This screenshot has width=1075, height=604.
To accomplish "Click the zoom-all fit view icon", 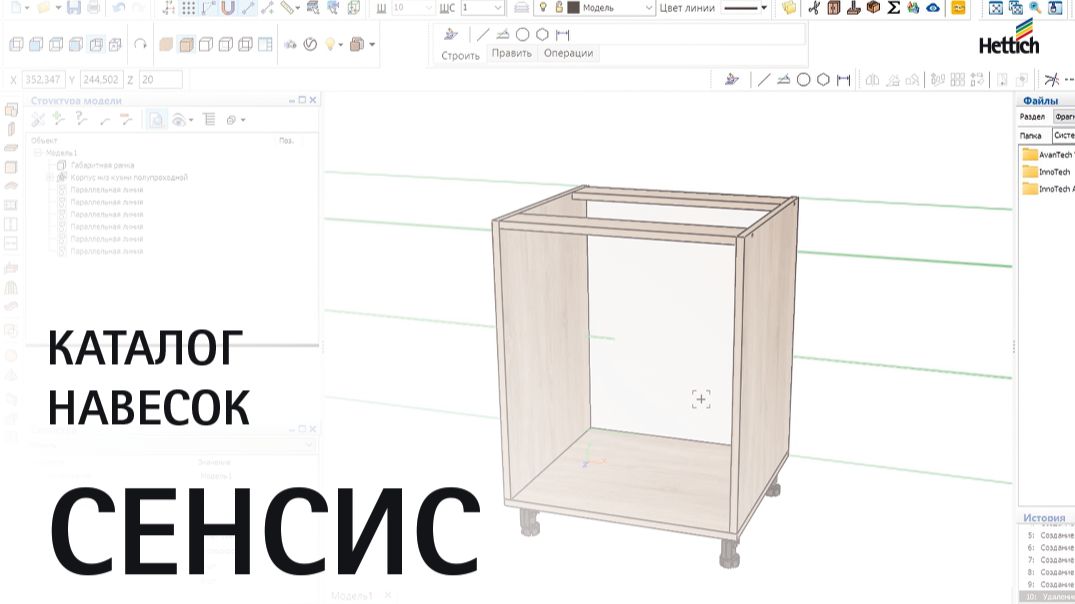I will tap(995, 8).
